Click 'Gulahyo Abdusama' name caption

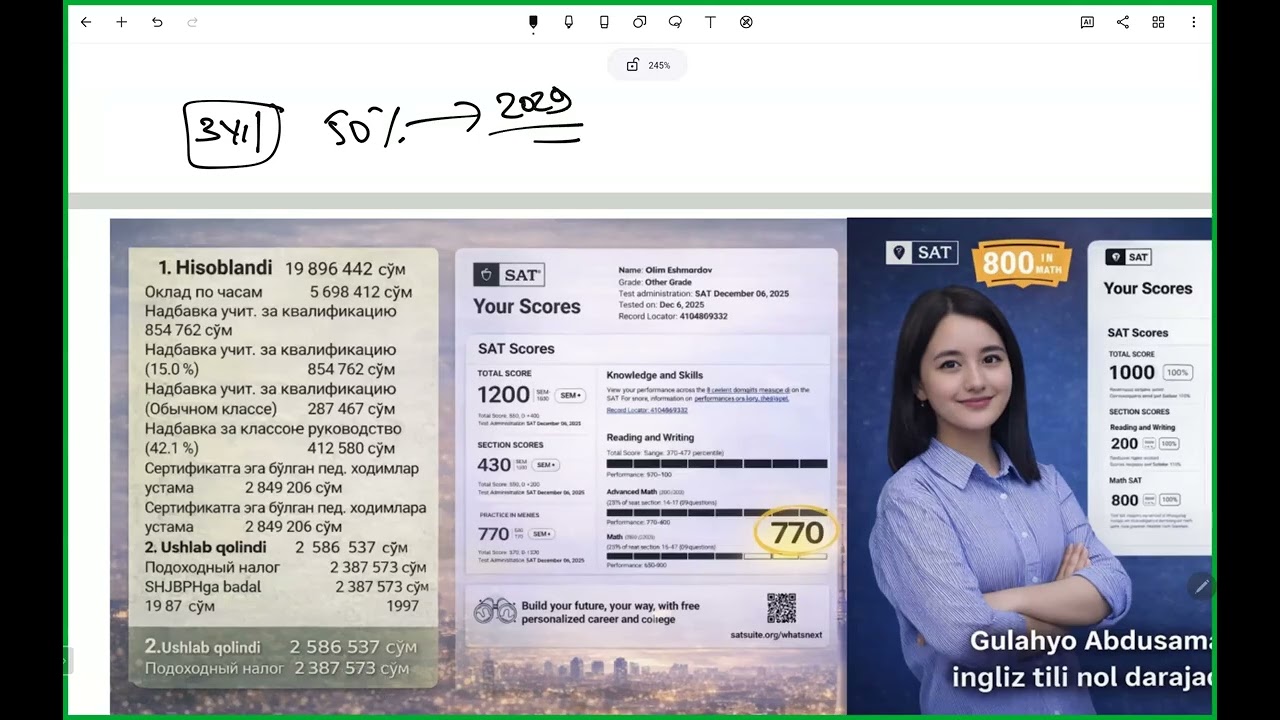tap(1091, 640)
